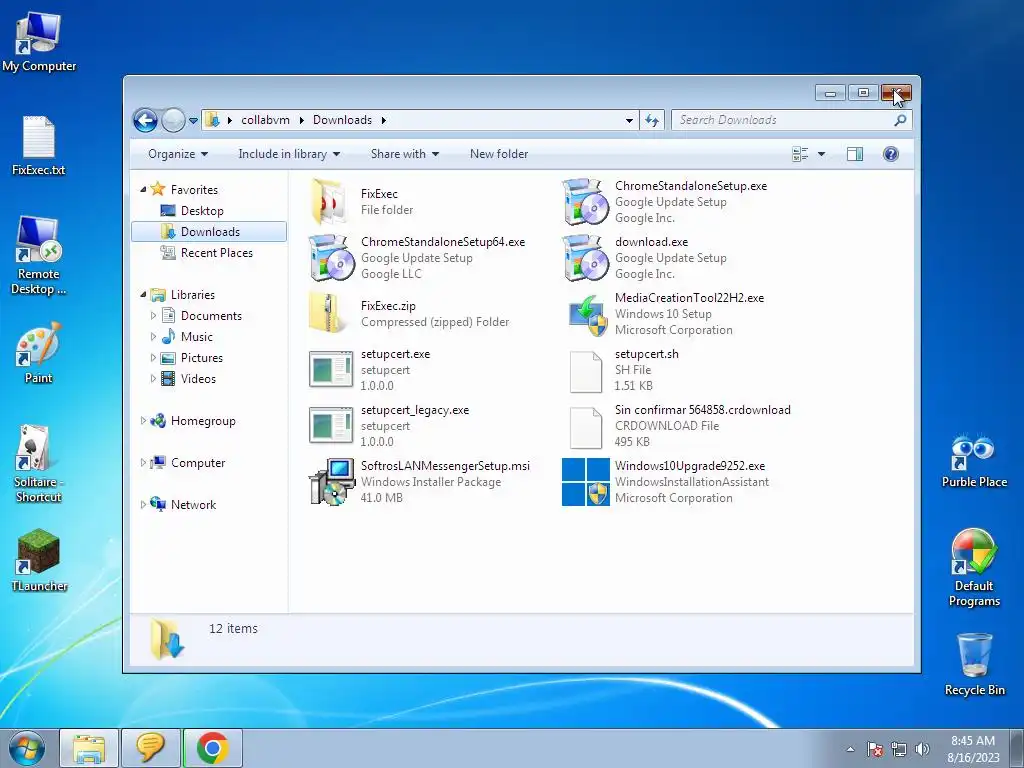This screenshot has height=768, width=1024.
Task: Expand the Computer node arrow
Action: (144, 462)
